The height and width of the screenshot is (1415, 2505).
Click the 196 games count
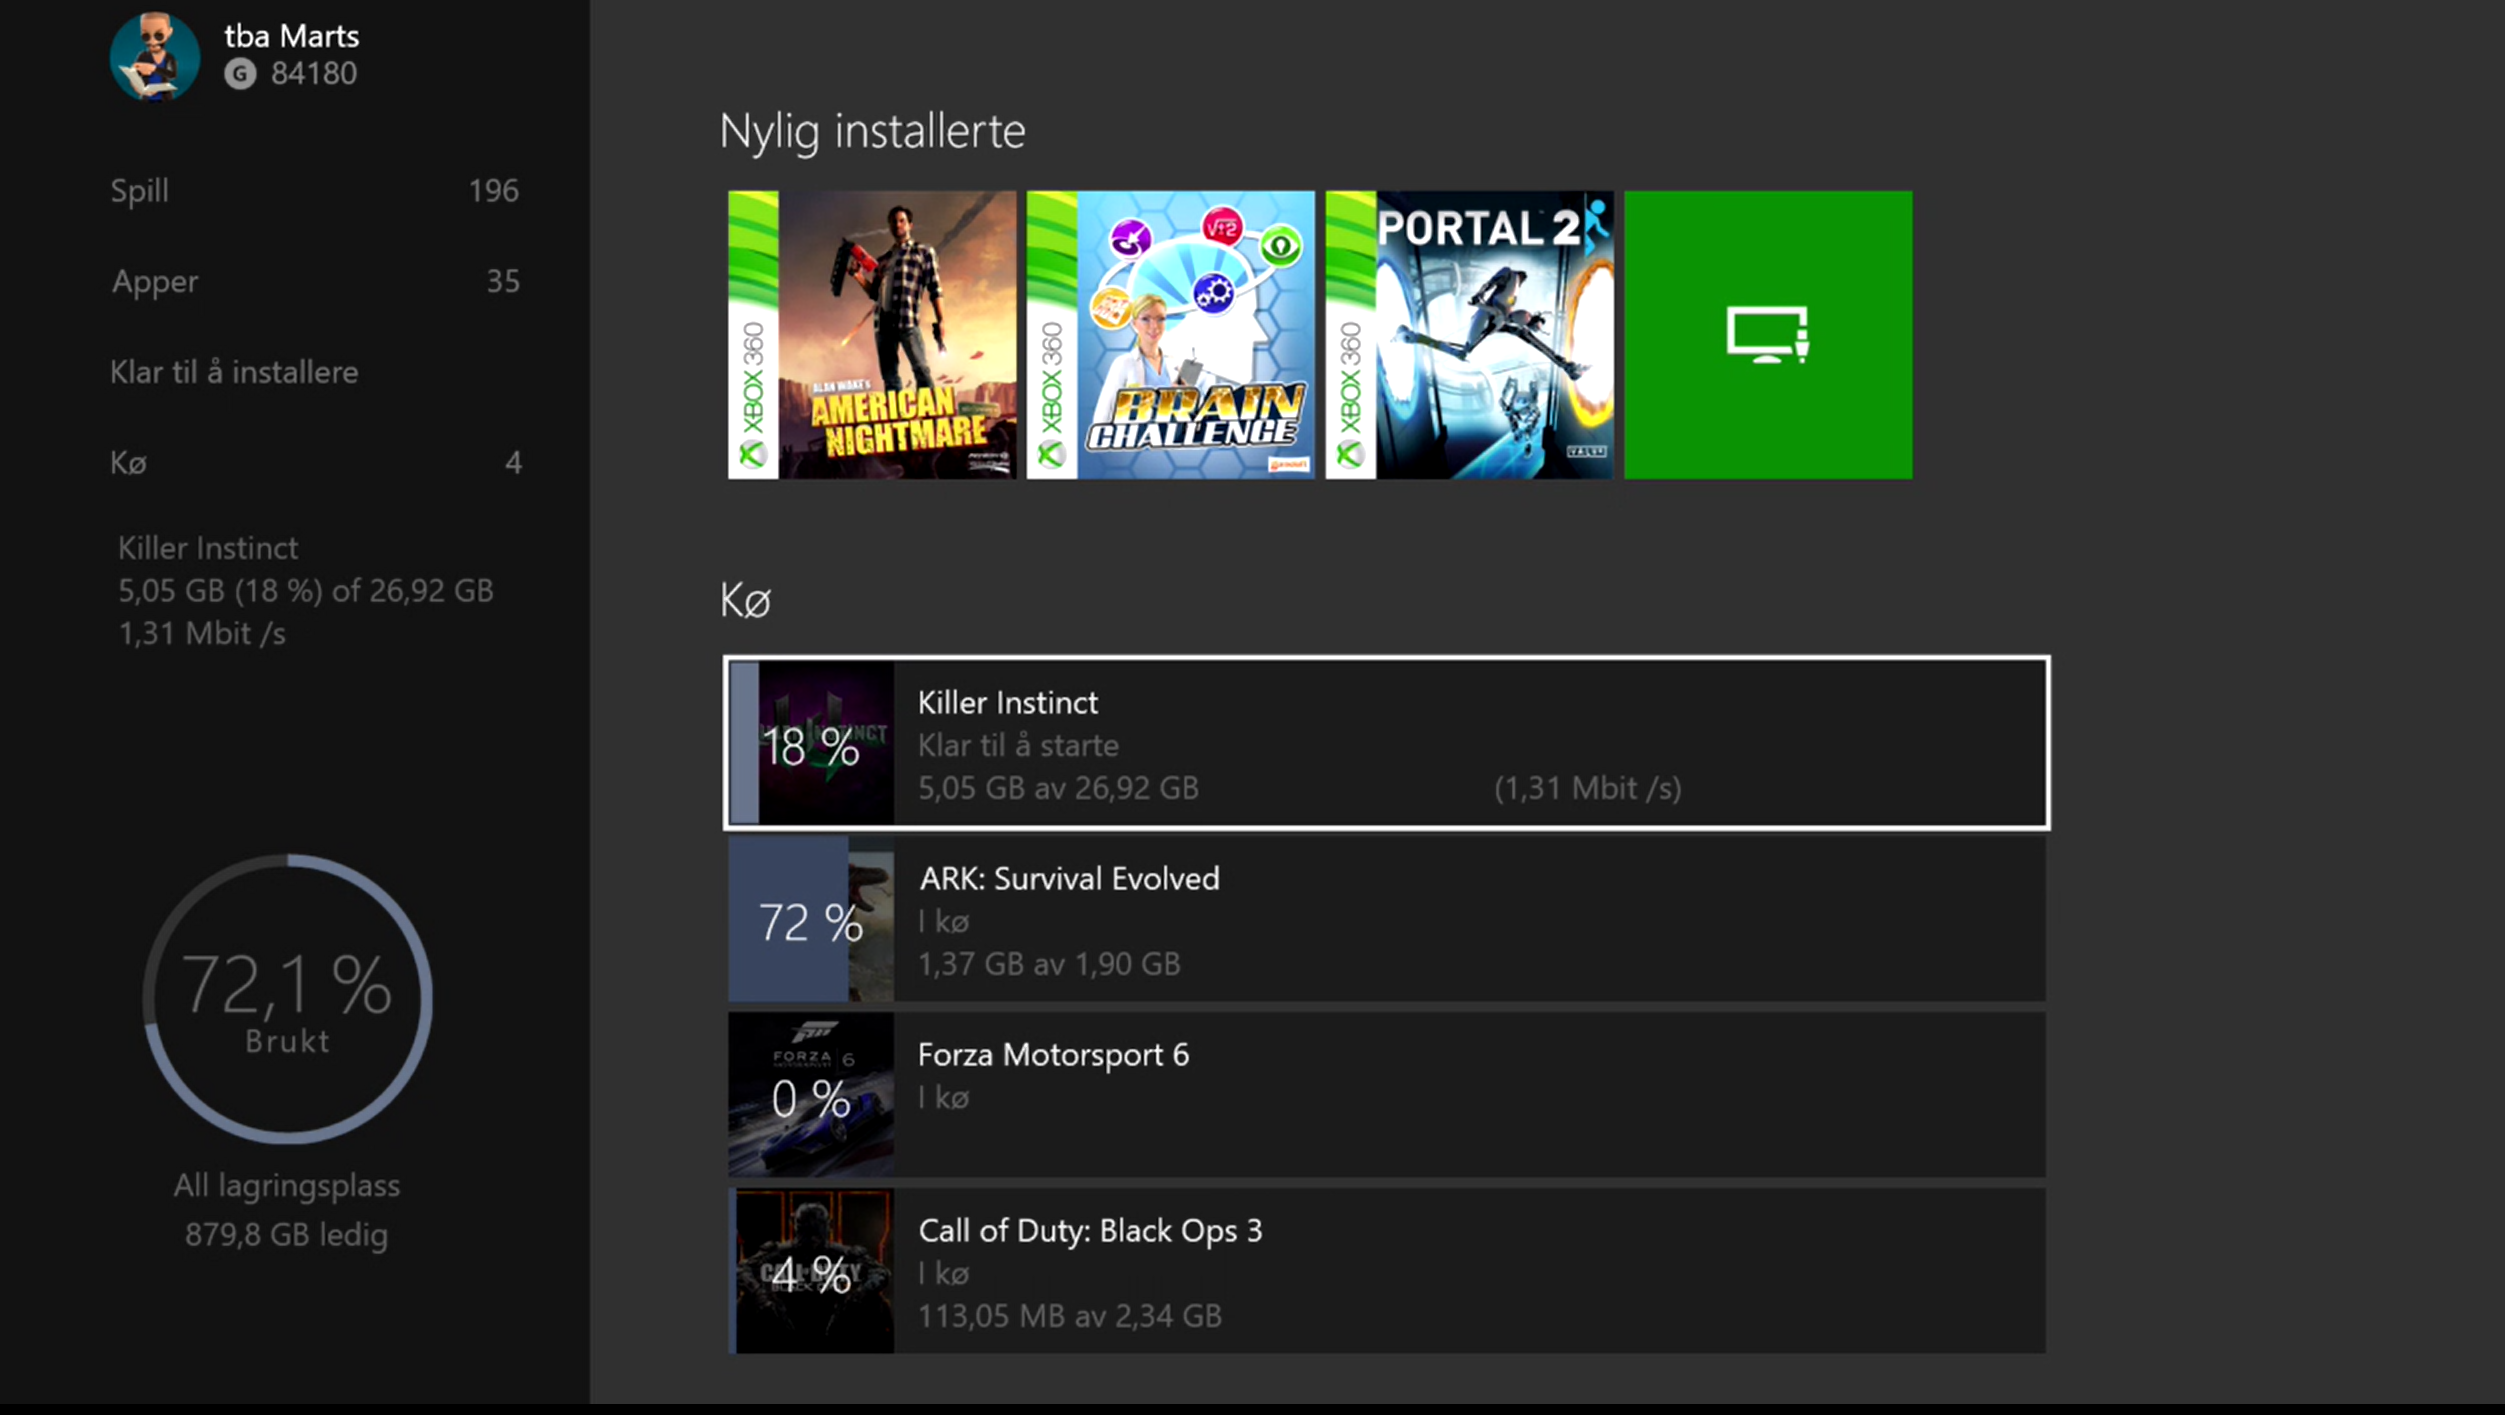coord(494,191)
